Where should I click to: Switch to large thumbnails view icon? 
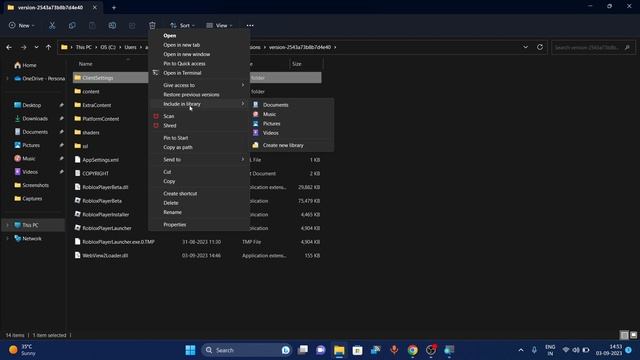633,335
